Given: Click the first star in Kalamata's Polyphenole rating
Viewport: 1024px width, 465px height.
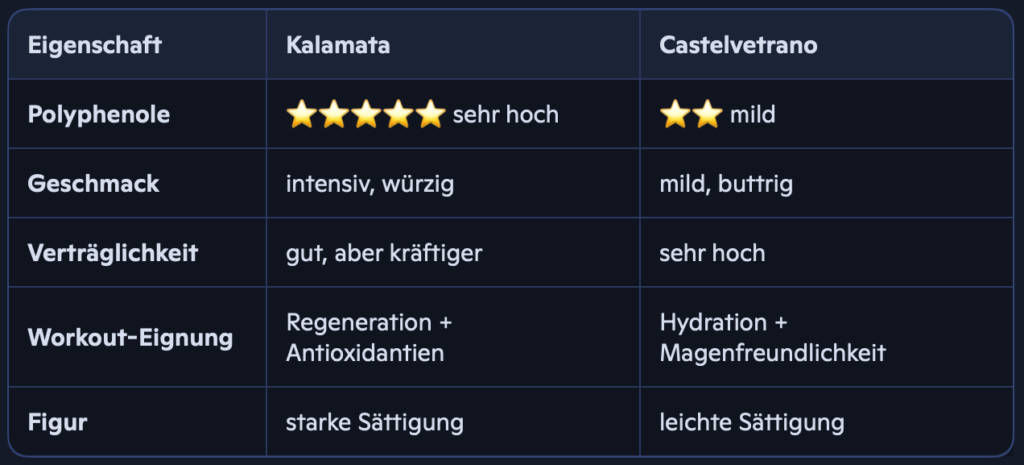Looking at the screenshot, I should pos(301,115).
